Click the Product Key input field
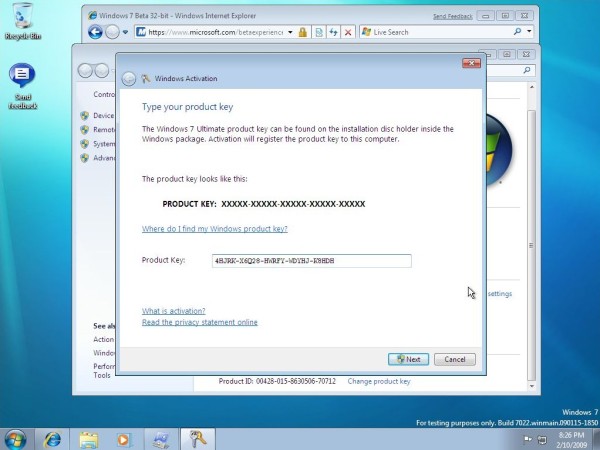600x450 pixels. 312,261
